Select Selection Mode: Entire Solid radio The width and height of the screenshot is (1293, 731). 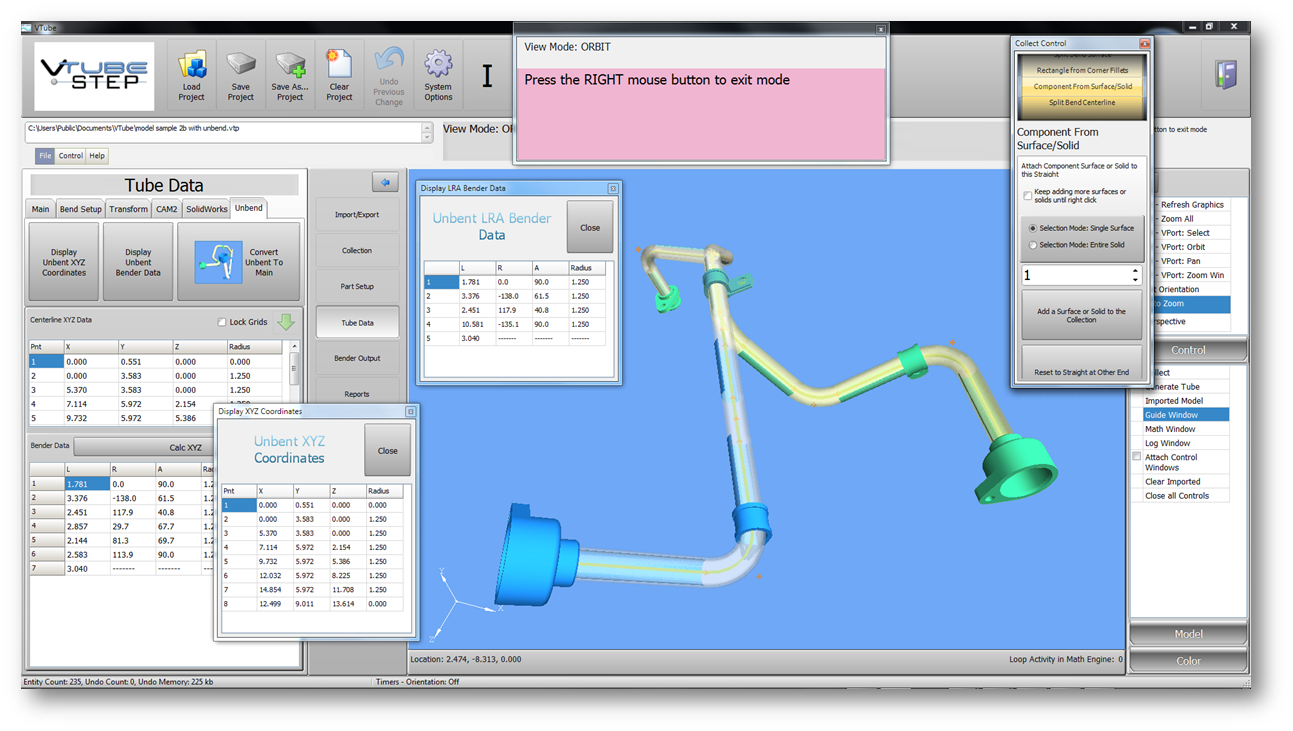[x=1033, y=245]
